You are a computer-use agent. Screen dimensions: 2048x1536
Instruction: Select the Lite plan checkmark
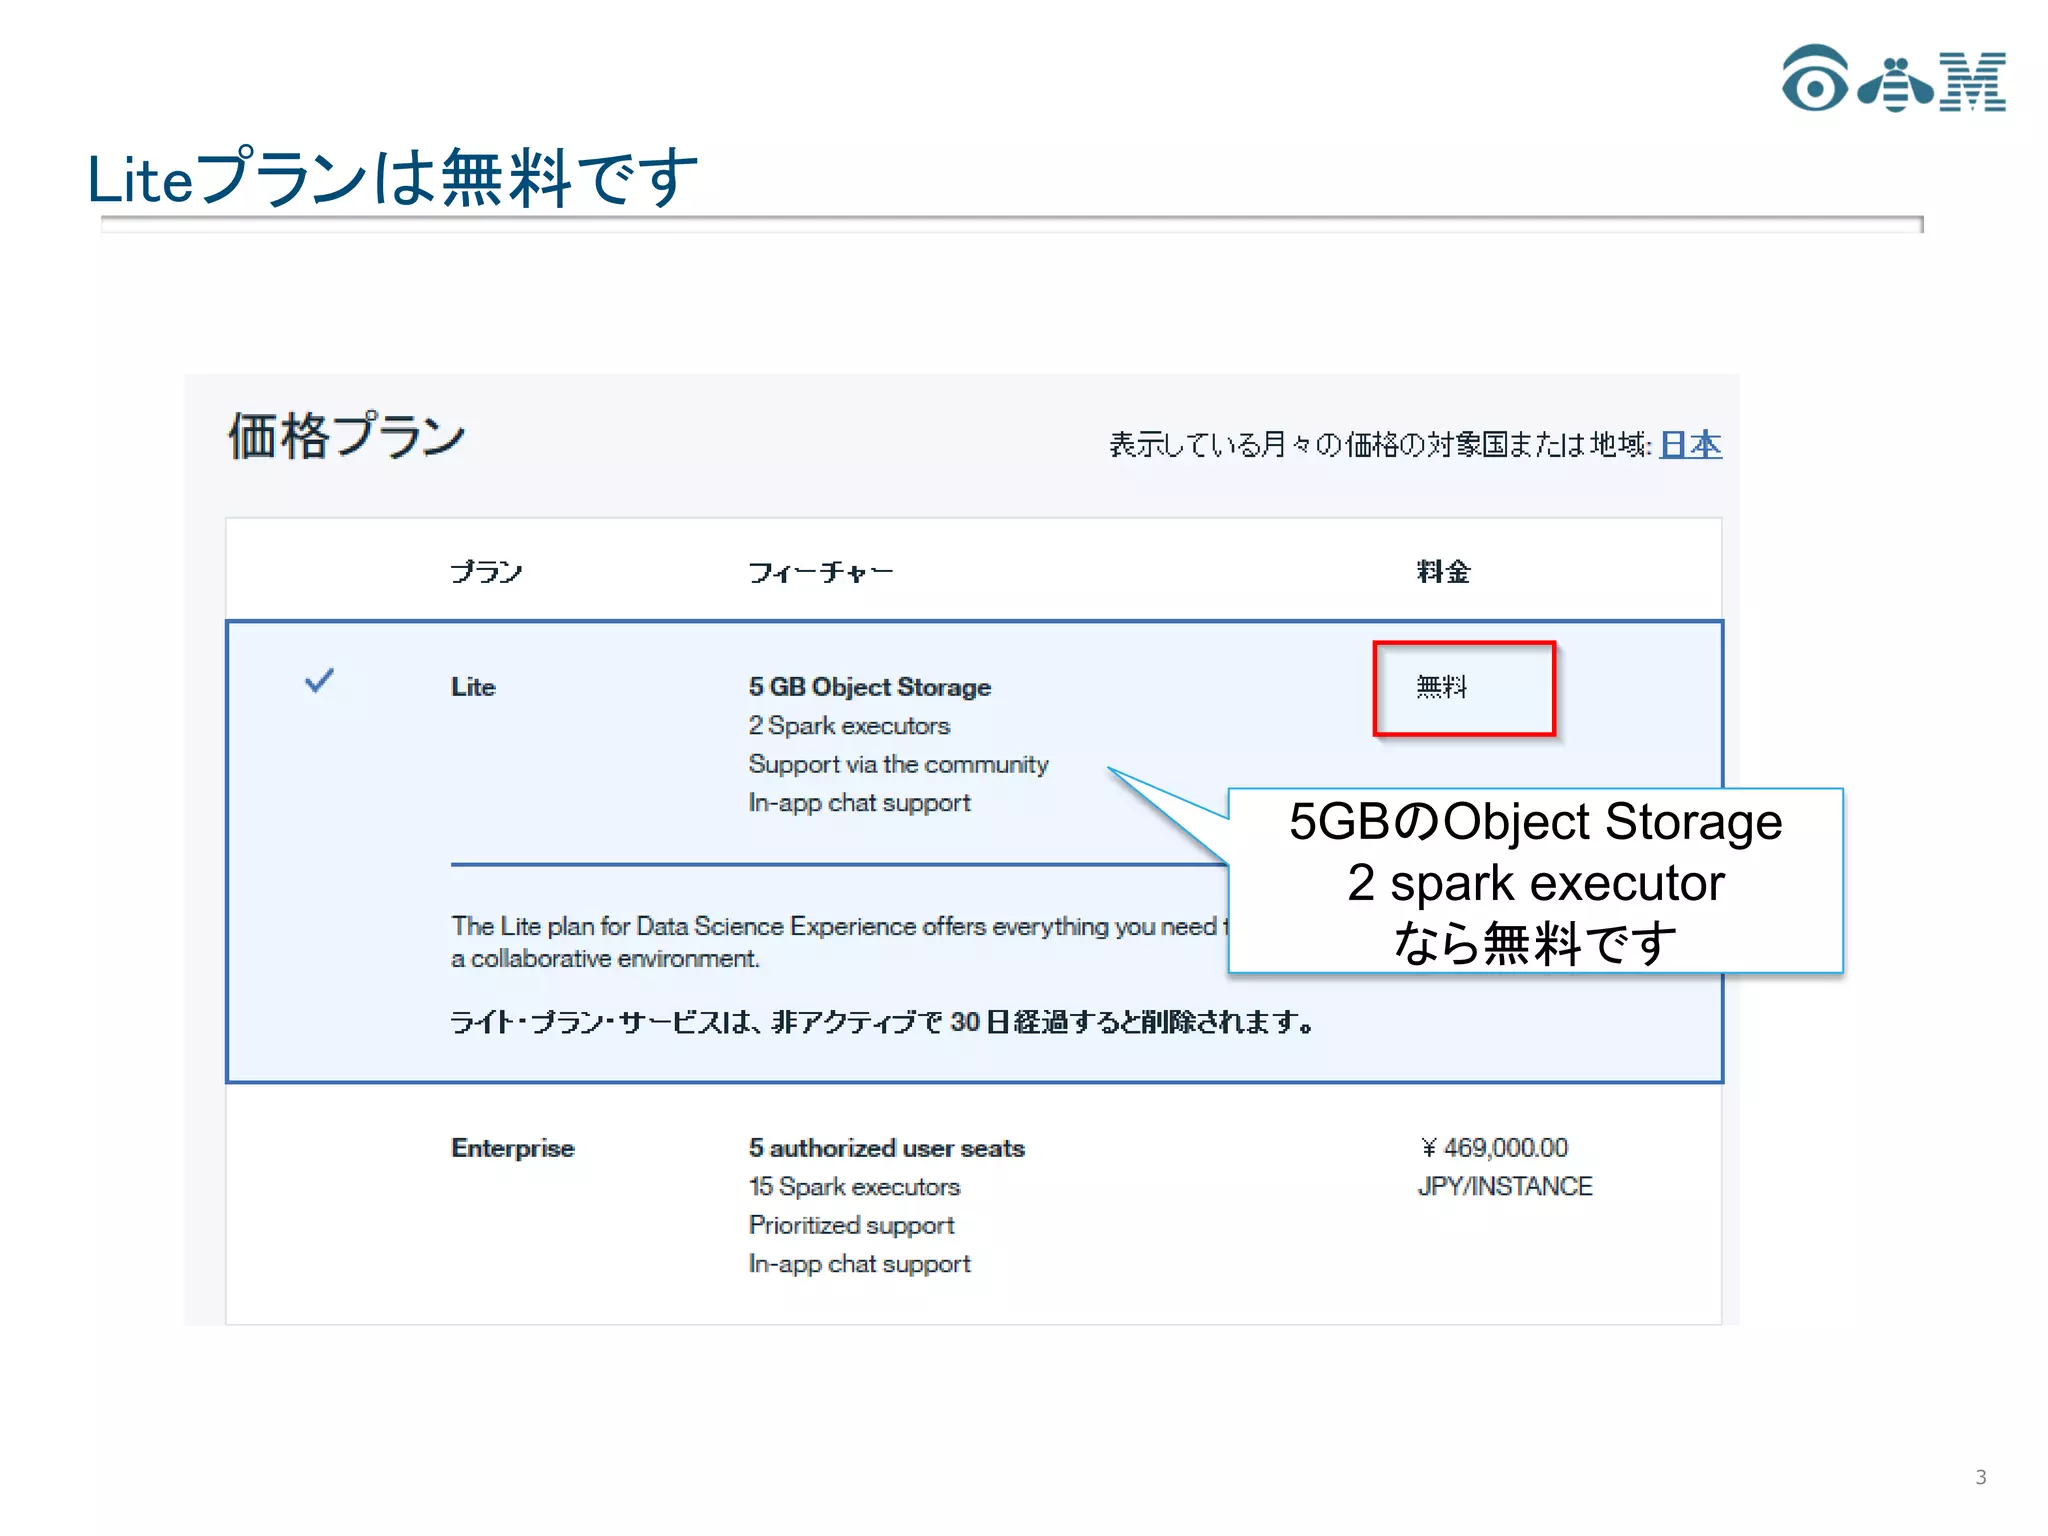tap(319, 681)
